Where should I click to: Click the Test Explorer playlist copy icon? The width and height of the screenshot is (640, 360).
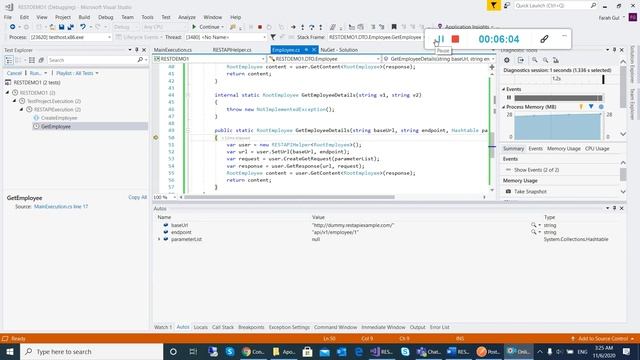[x=41, y=60]
